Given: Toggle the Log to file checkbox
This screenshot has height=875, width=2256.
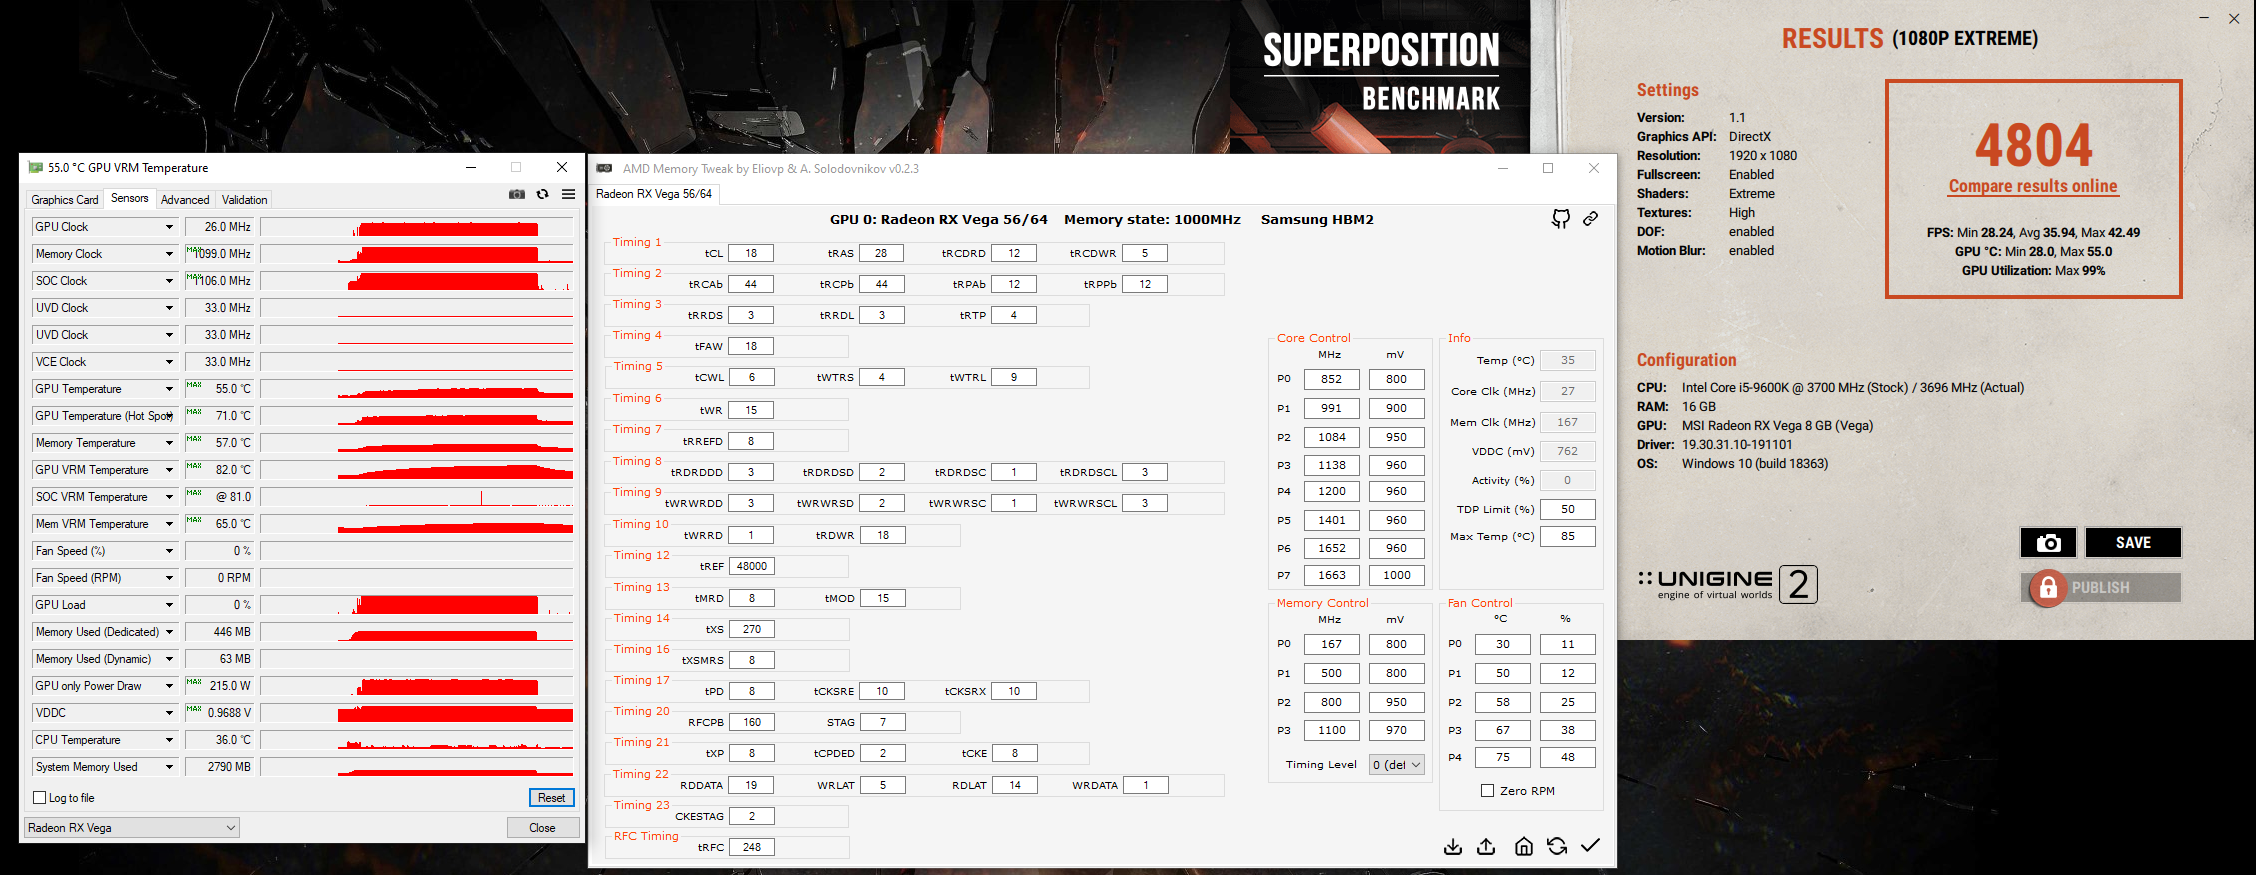Looking at the screenshot, I should pos(40,798).
